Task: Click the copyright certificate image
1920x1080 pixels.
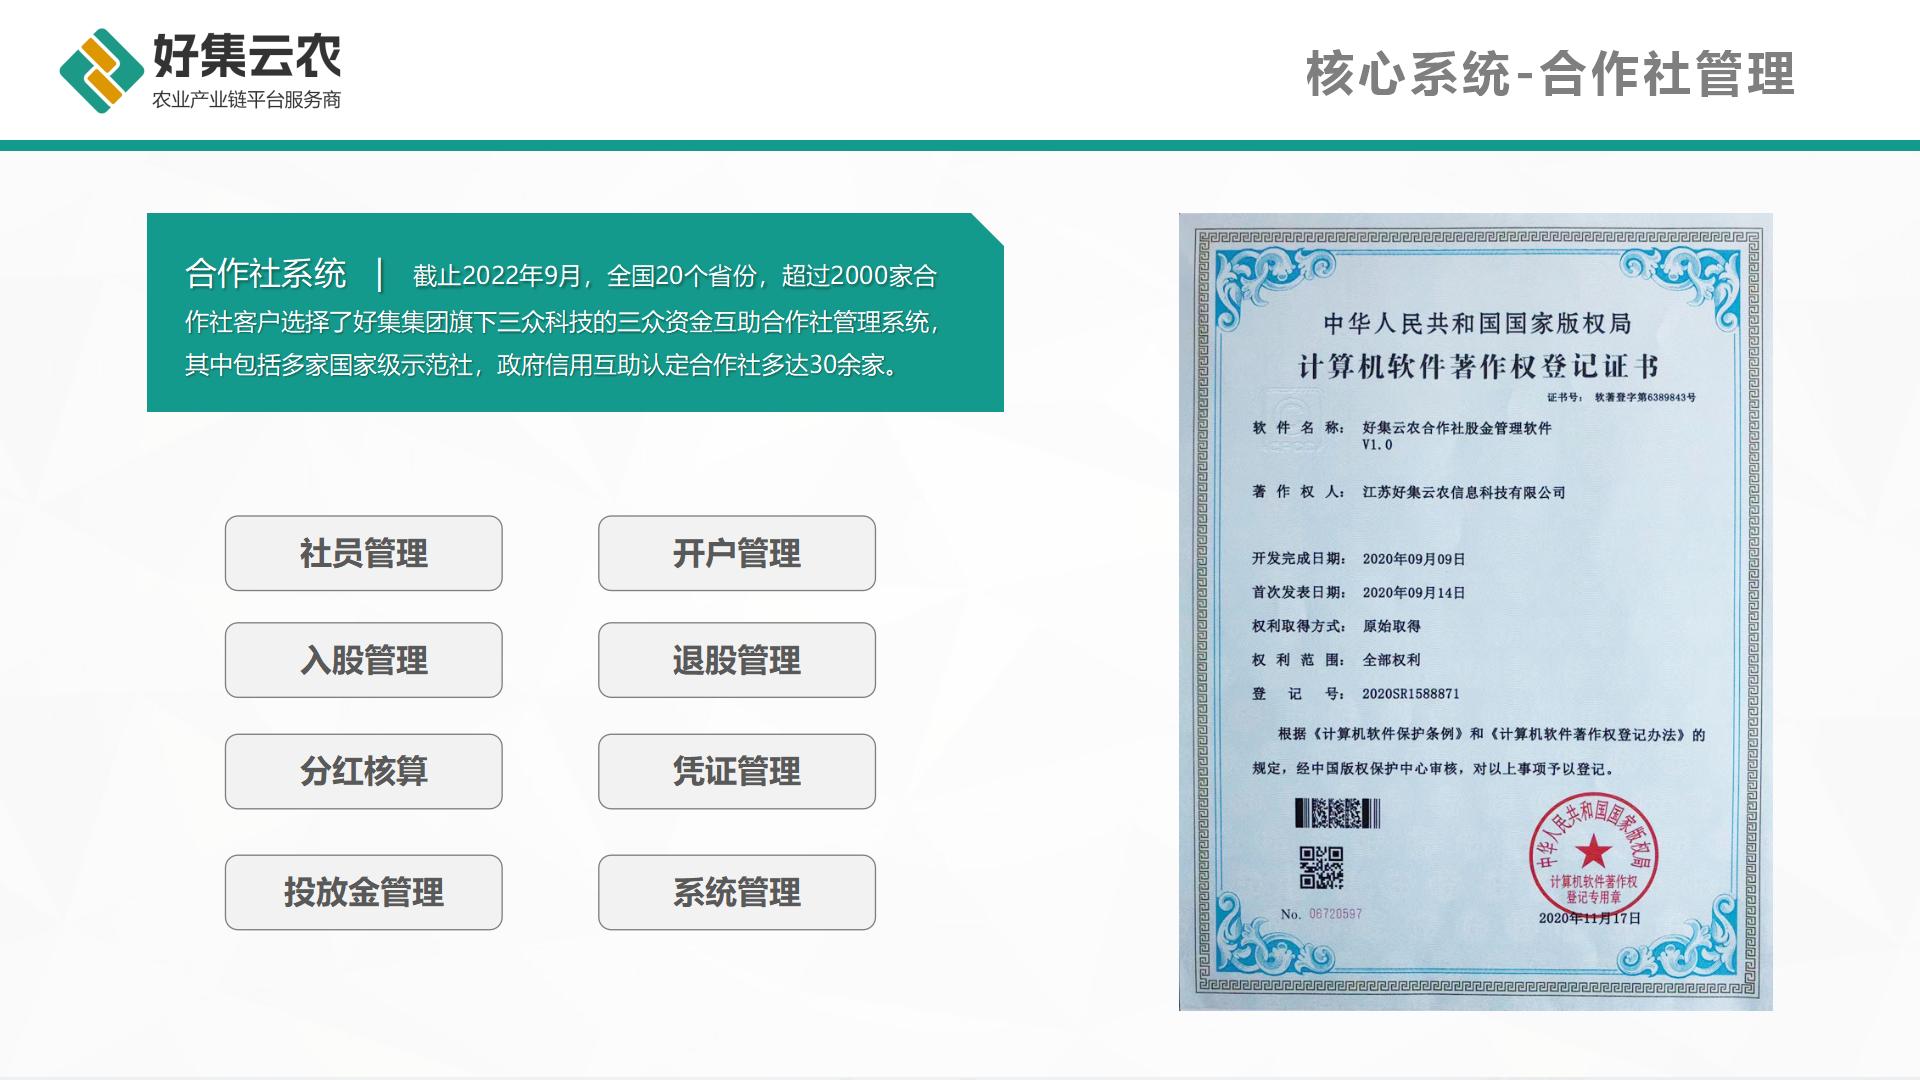Action: [1476, 611]
